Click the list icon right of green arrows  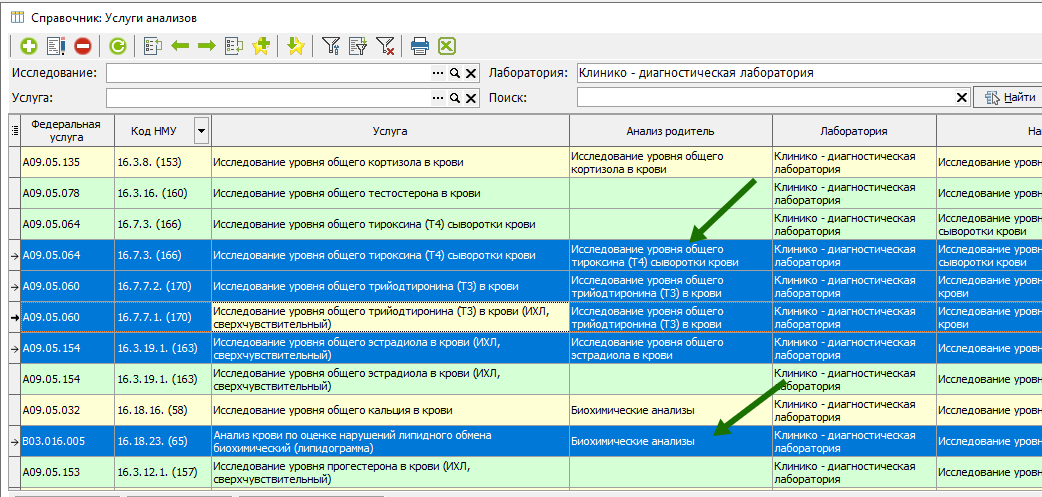pos(234,46)
